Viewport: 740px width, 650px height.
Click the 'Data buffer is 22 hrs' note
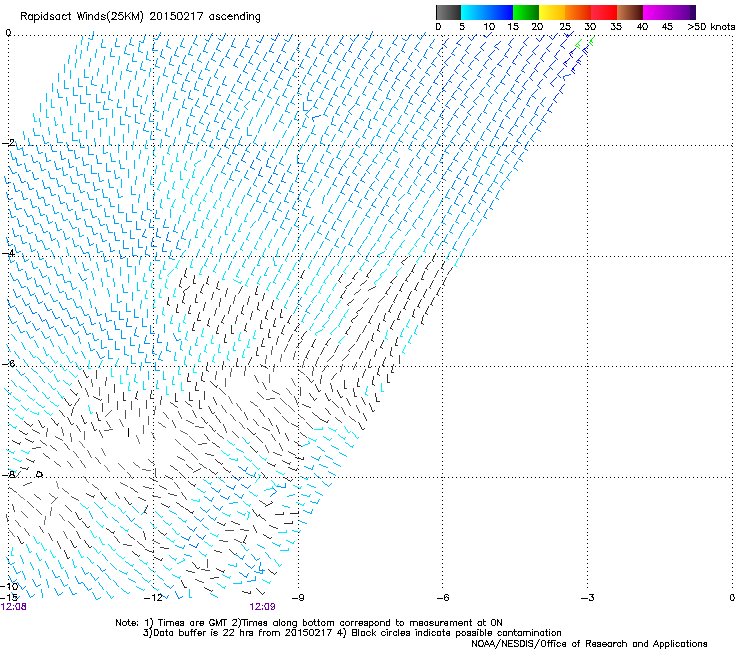click(x=352, y=633)
